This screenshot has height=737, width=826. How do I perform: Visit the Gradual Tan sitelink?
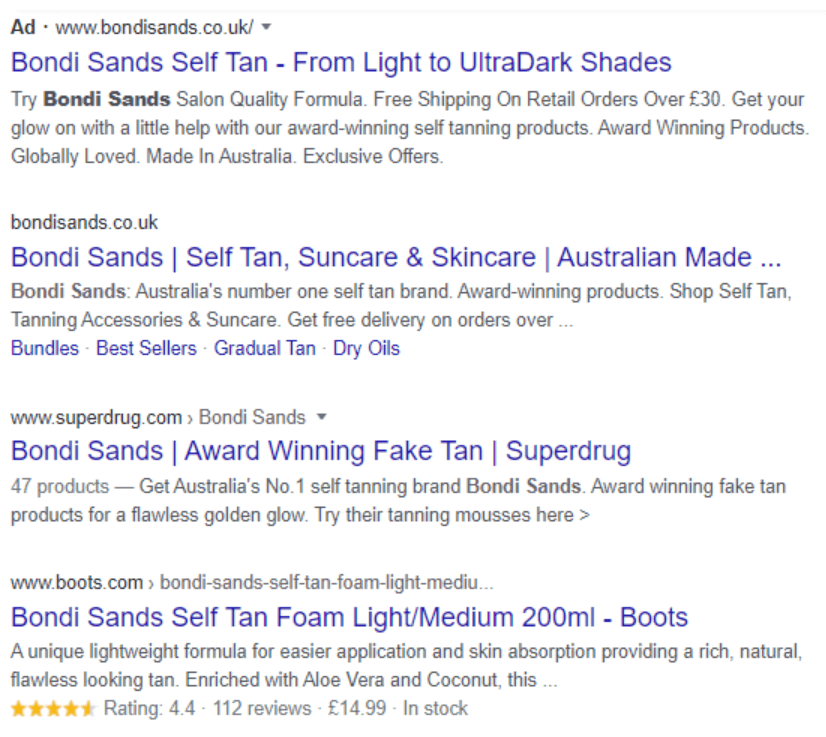[264, 348]
